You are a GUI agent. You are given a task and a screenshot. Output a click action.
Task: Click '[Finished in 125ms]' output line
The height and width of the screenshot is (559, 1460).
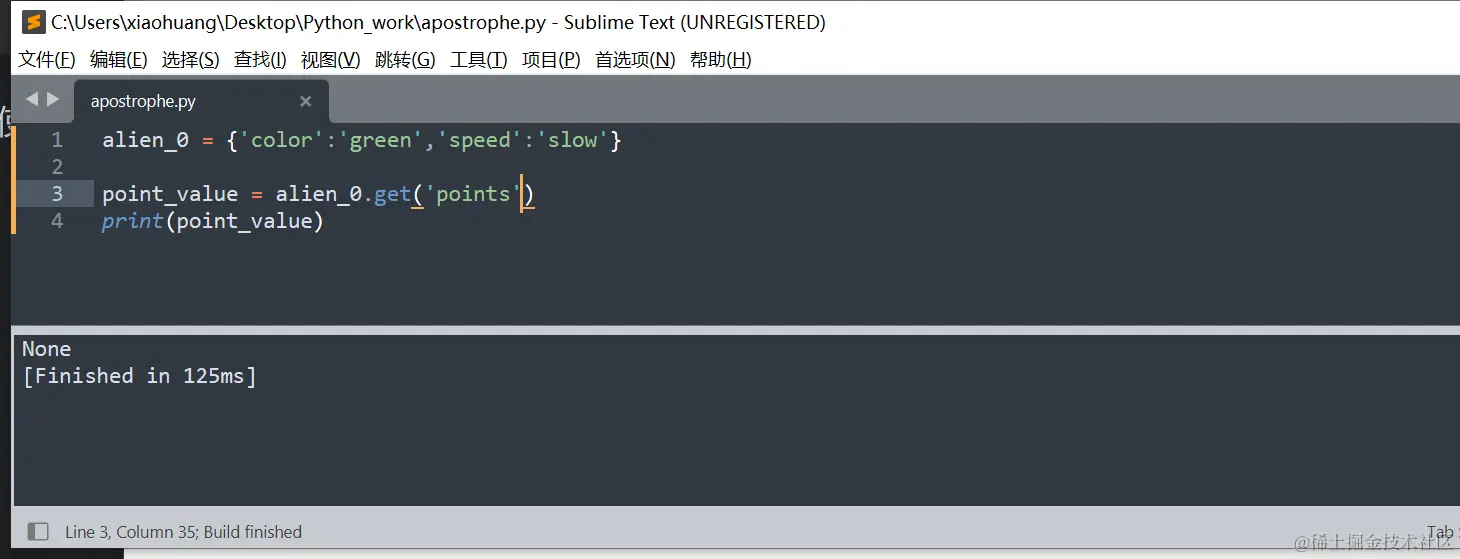point(140,376)
